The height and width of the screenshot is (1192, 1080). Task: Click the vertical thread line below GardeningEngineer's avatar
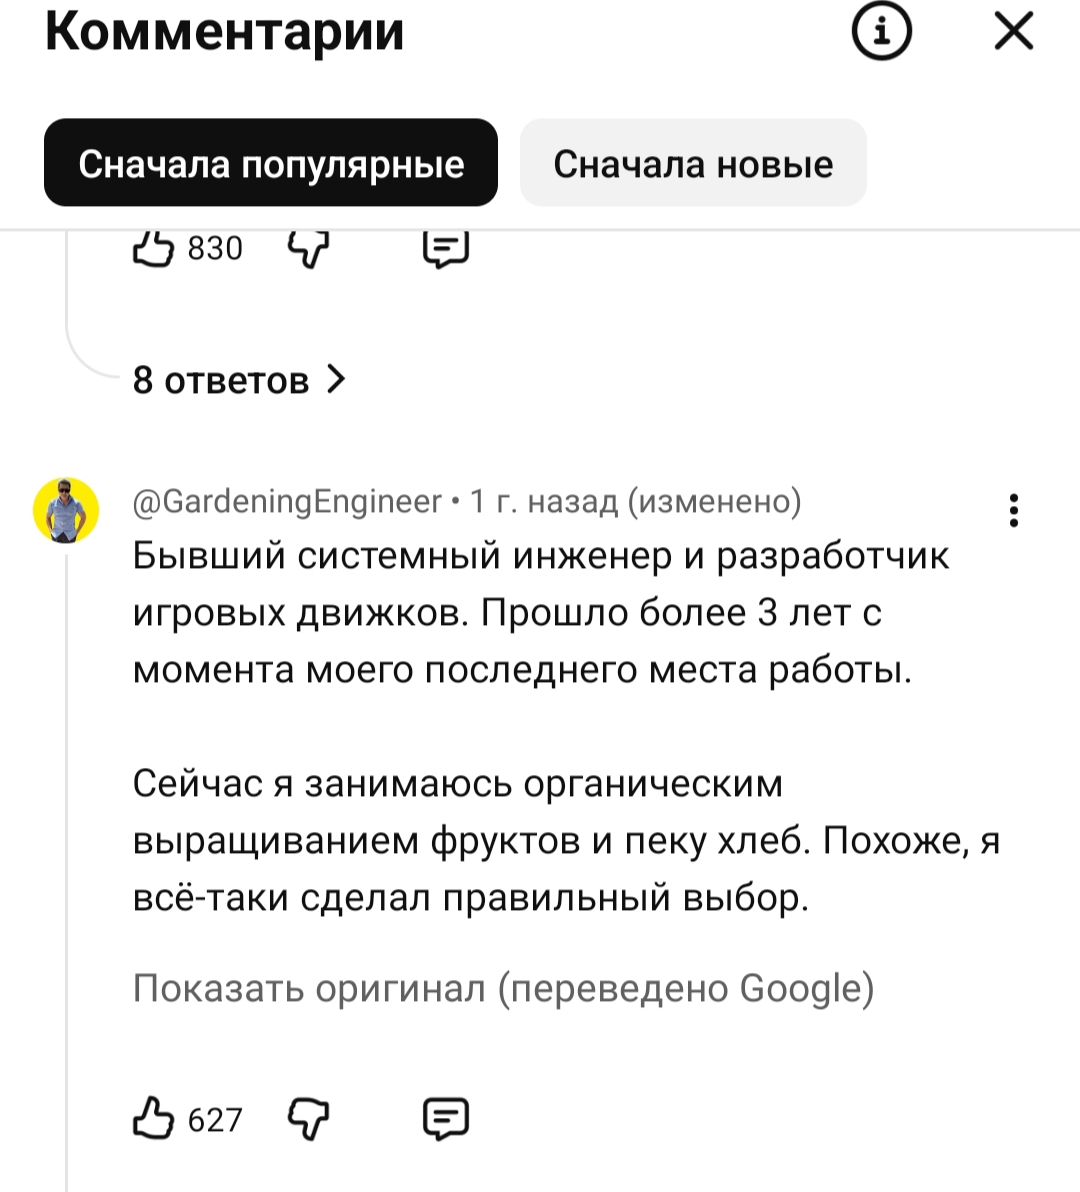point(67,850)
